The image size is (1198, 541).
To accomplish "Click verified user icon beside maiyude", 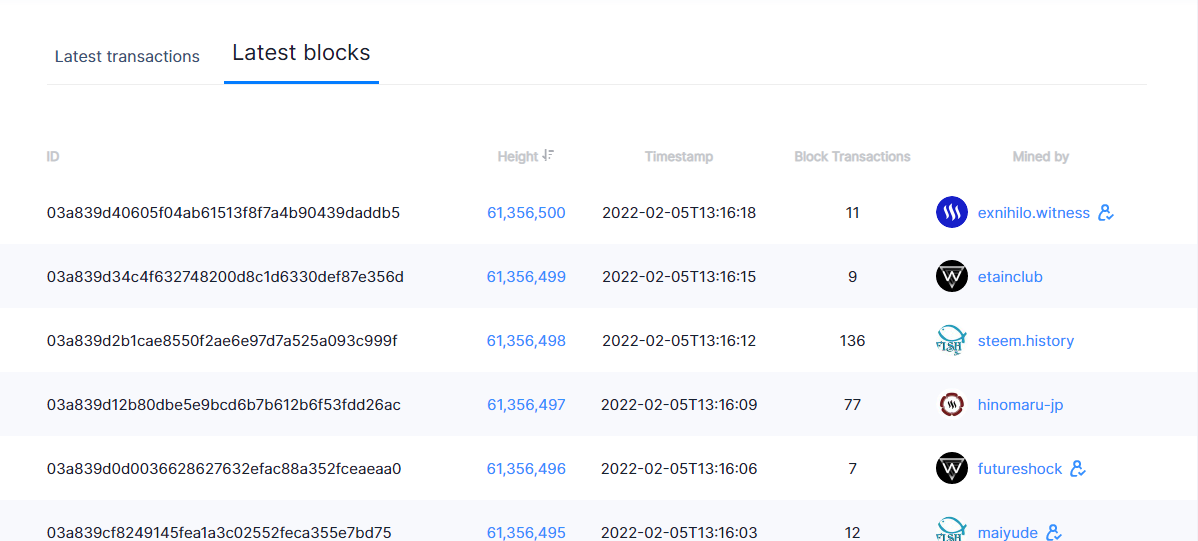I will (1053, 532).
